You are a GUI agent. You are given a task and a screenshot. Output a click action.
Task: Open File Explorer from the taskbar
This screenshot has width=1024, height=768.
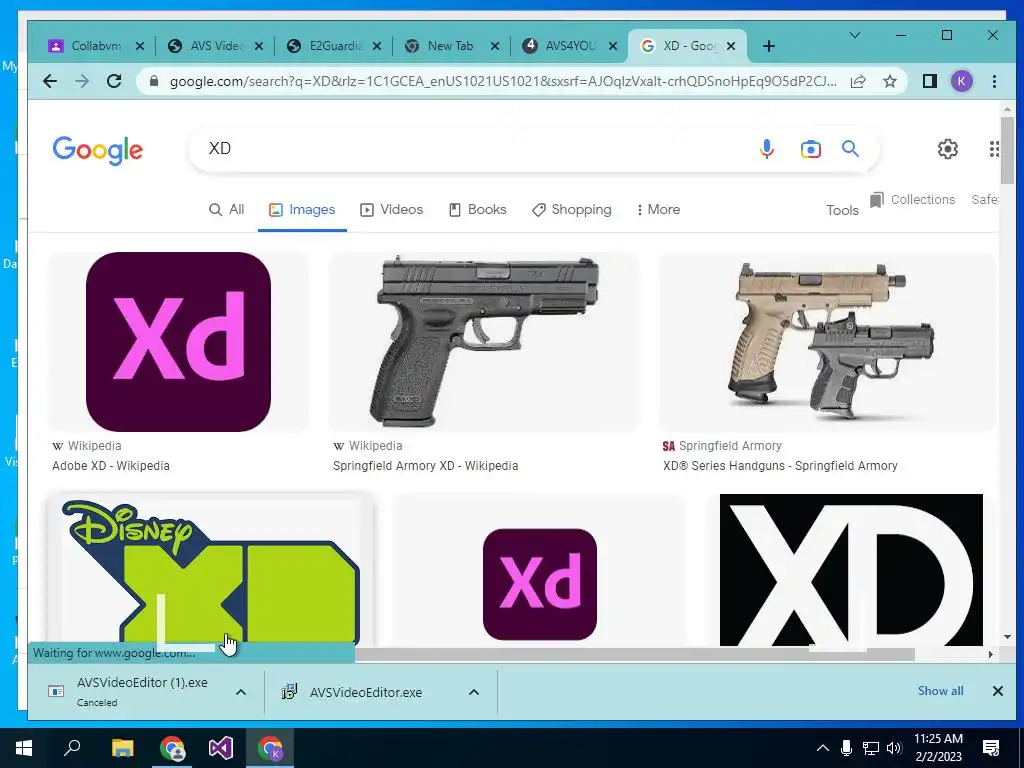pos(122,748)
